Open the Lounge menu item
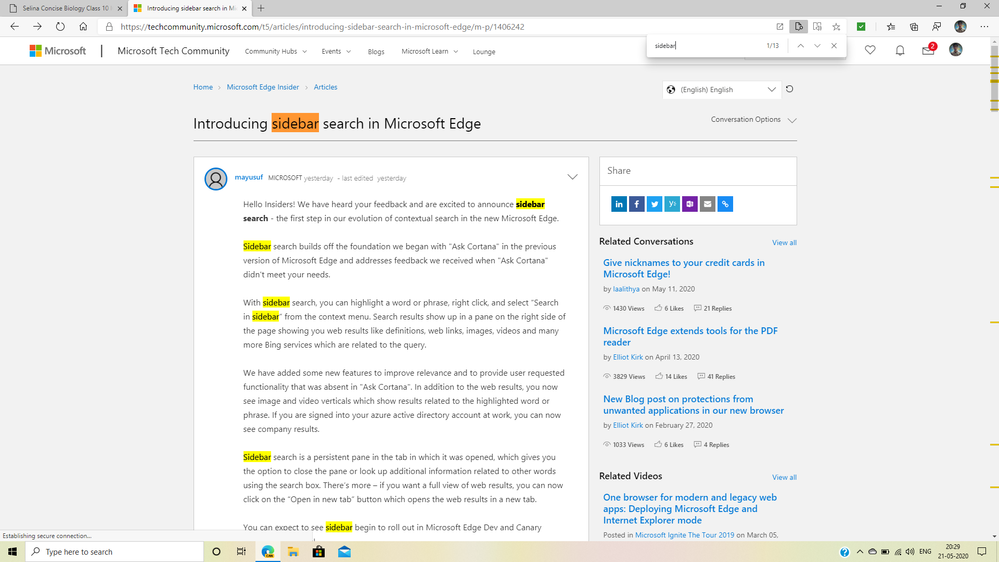The image size is (999, 562). click(484, 52)
